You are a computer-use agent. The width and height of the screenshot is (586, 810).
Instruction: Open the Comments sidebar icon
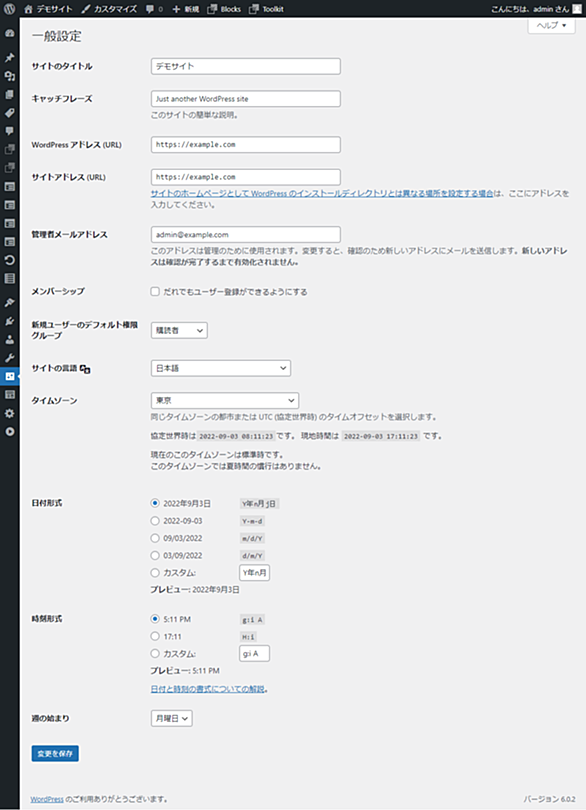[x=9, y=131]
